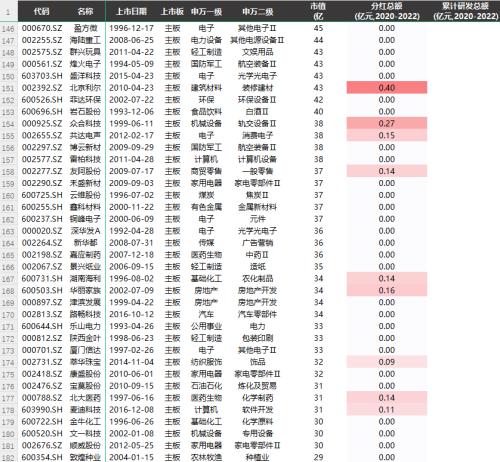Image resolution: width=500 pixels, height=462 pixels.
Task: Select row header 167
Action: [8, 279]
